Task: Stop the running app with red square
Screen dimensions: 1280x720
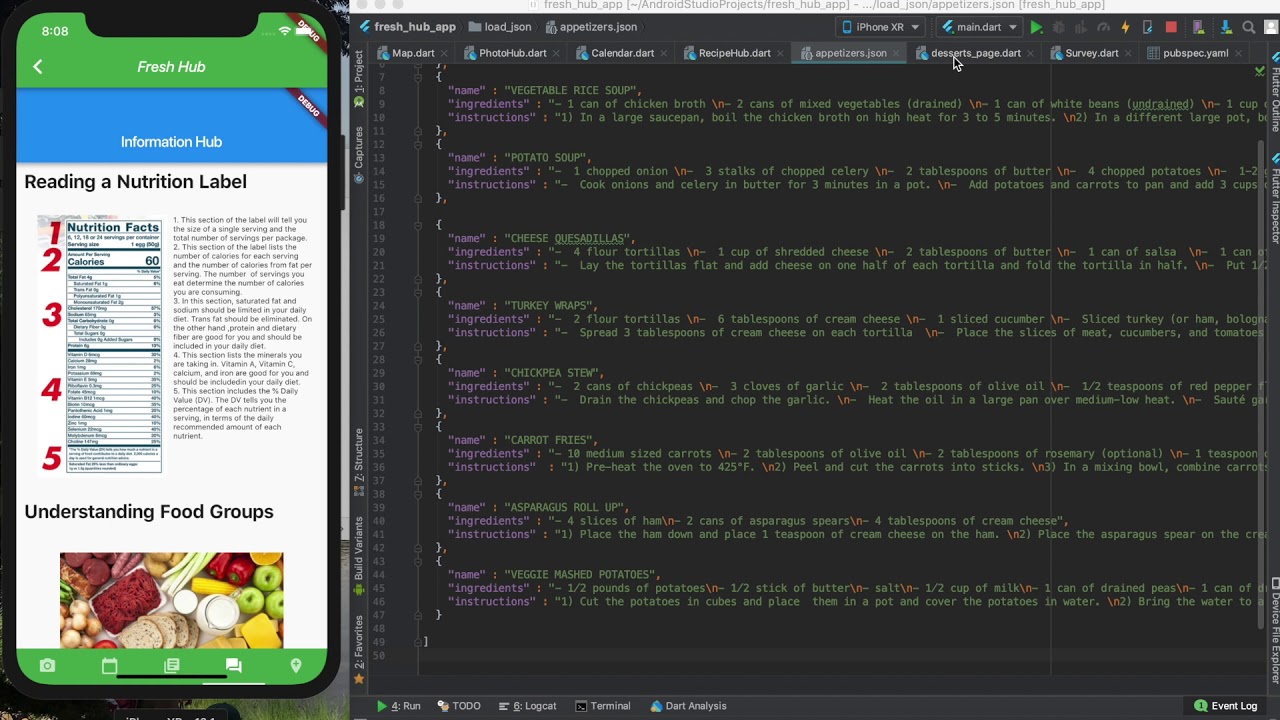Action: coord(1171,28)
